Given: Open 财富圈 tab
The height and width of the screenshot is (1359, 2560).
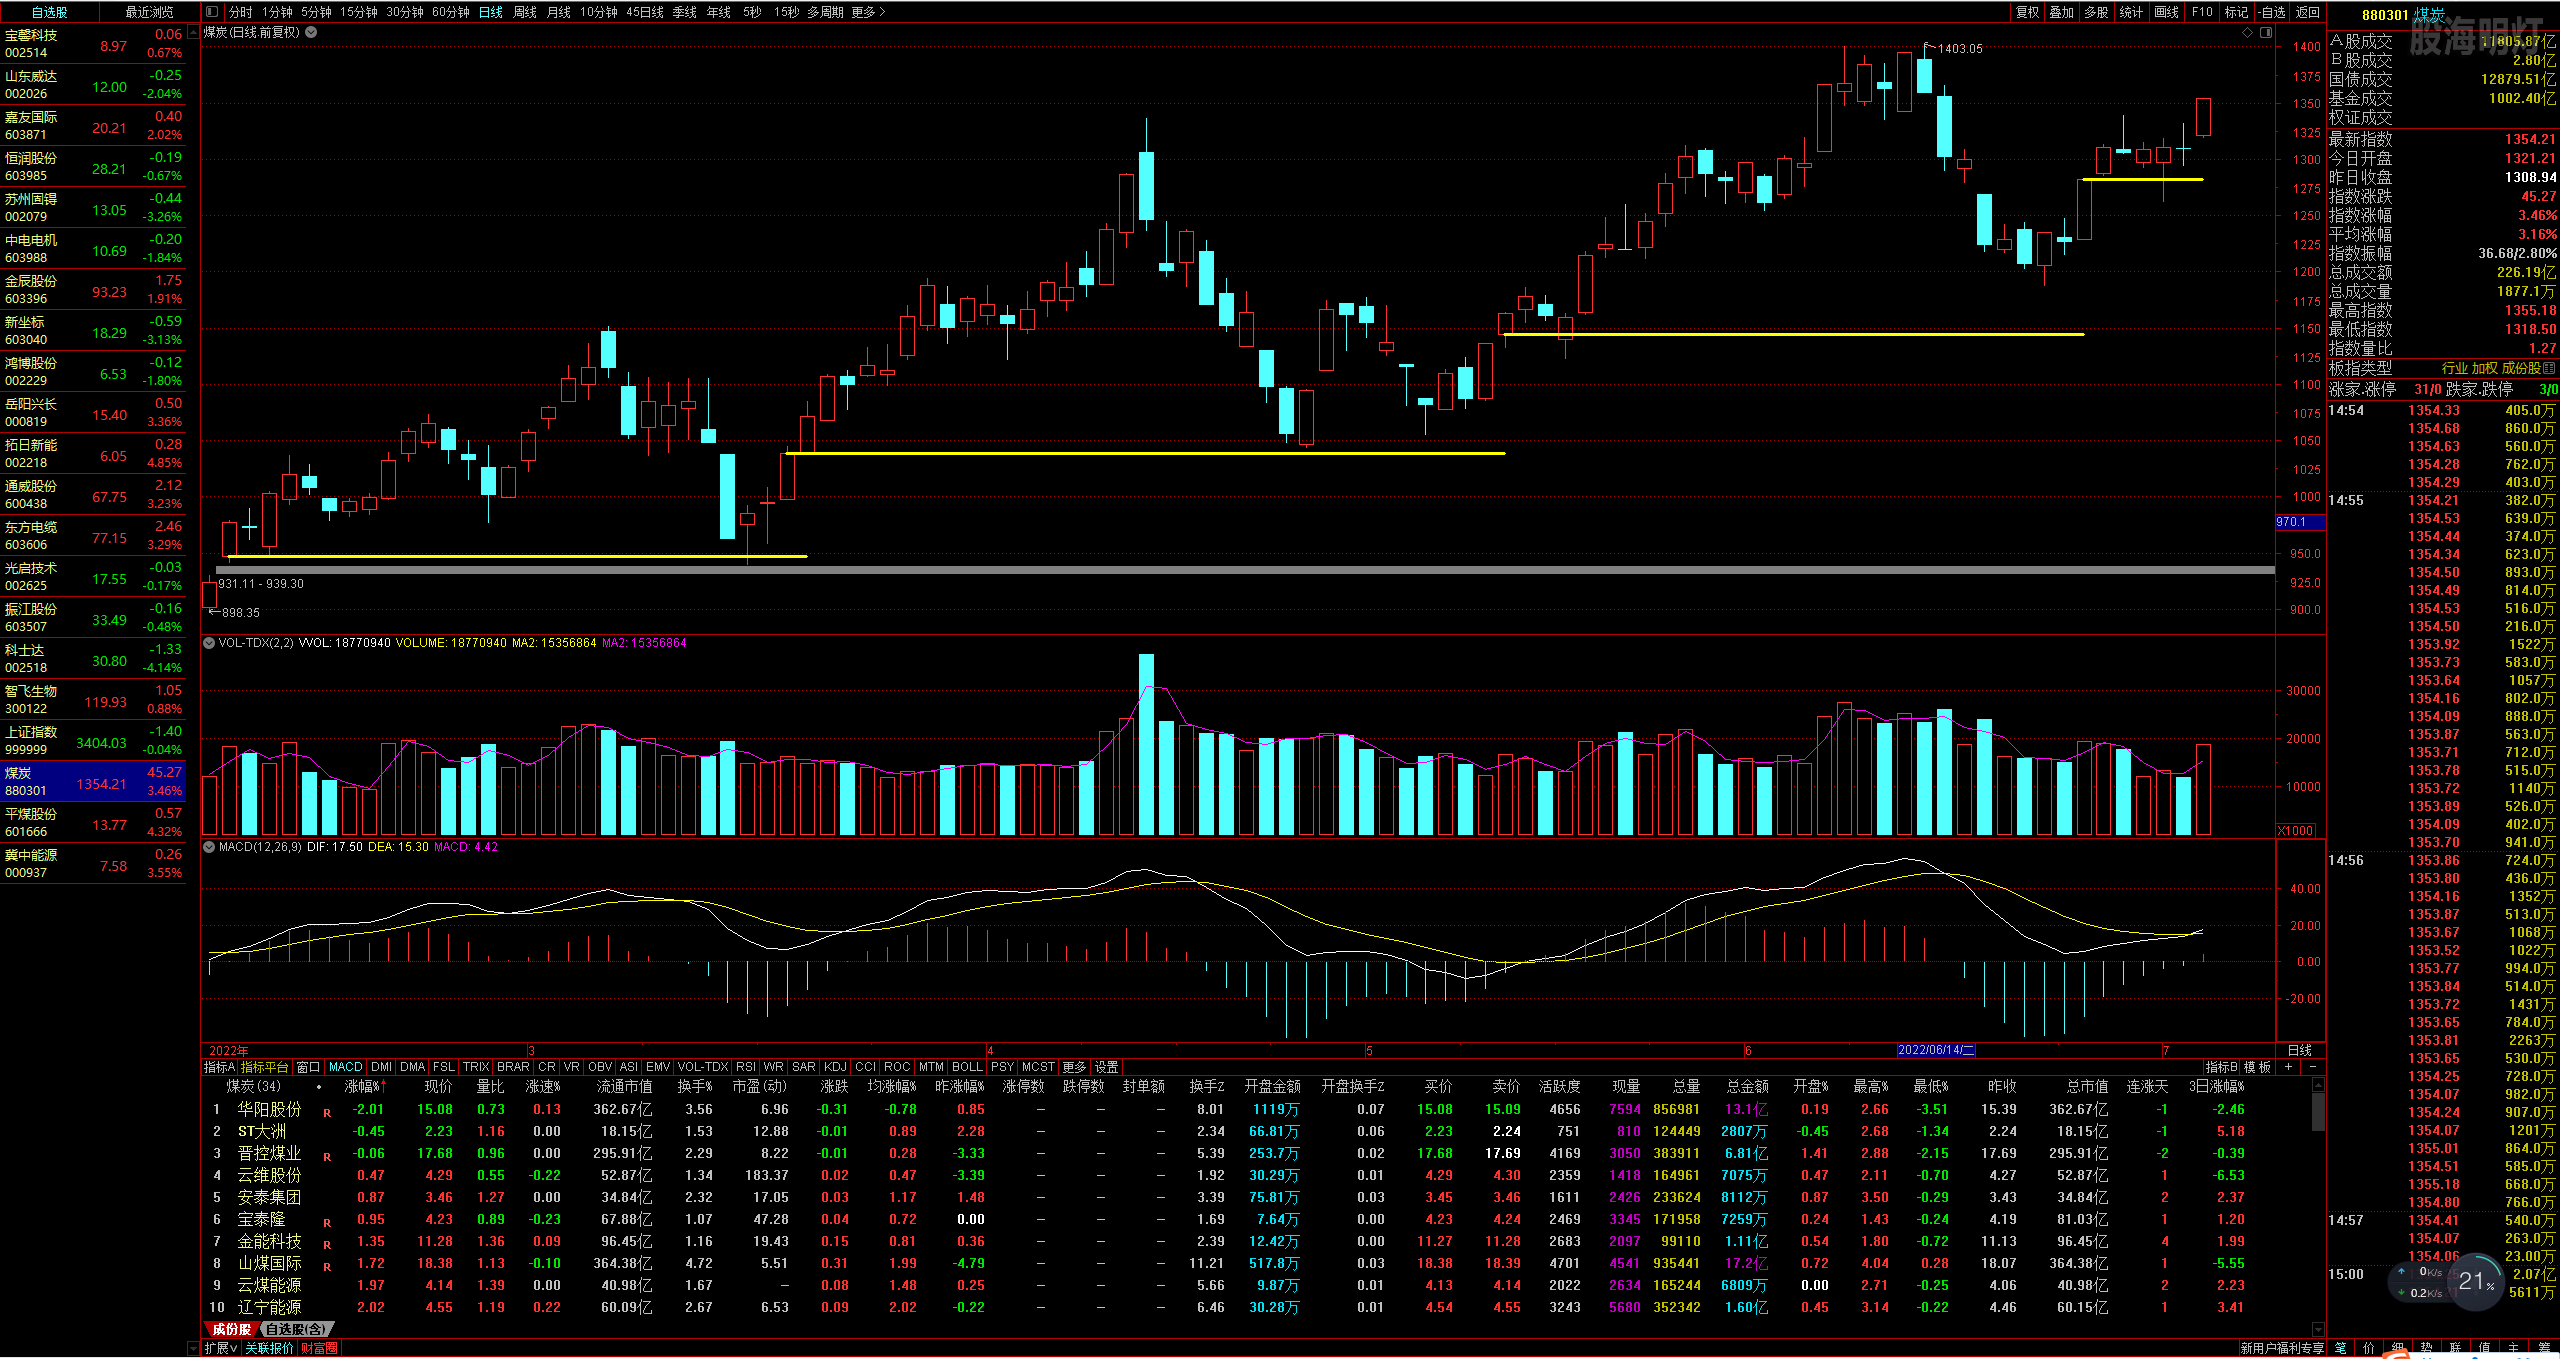Looking at the screenshot, I should click(x=319, y=1348).
